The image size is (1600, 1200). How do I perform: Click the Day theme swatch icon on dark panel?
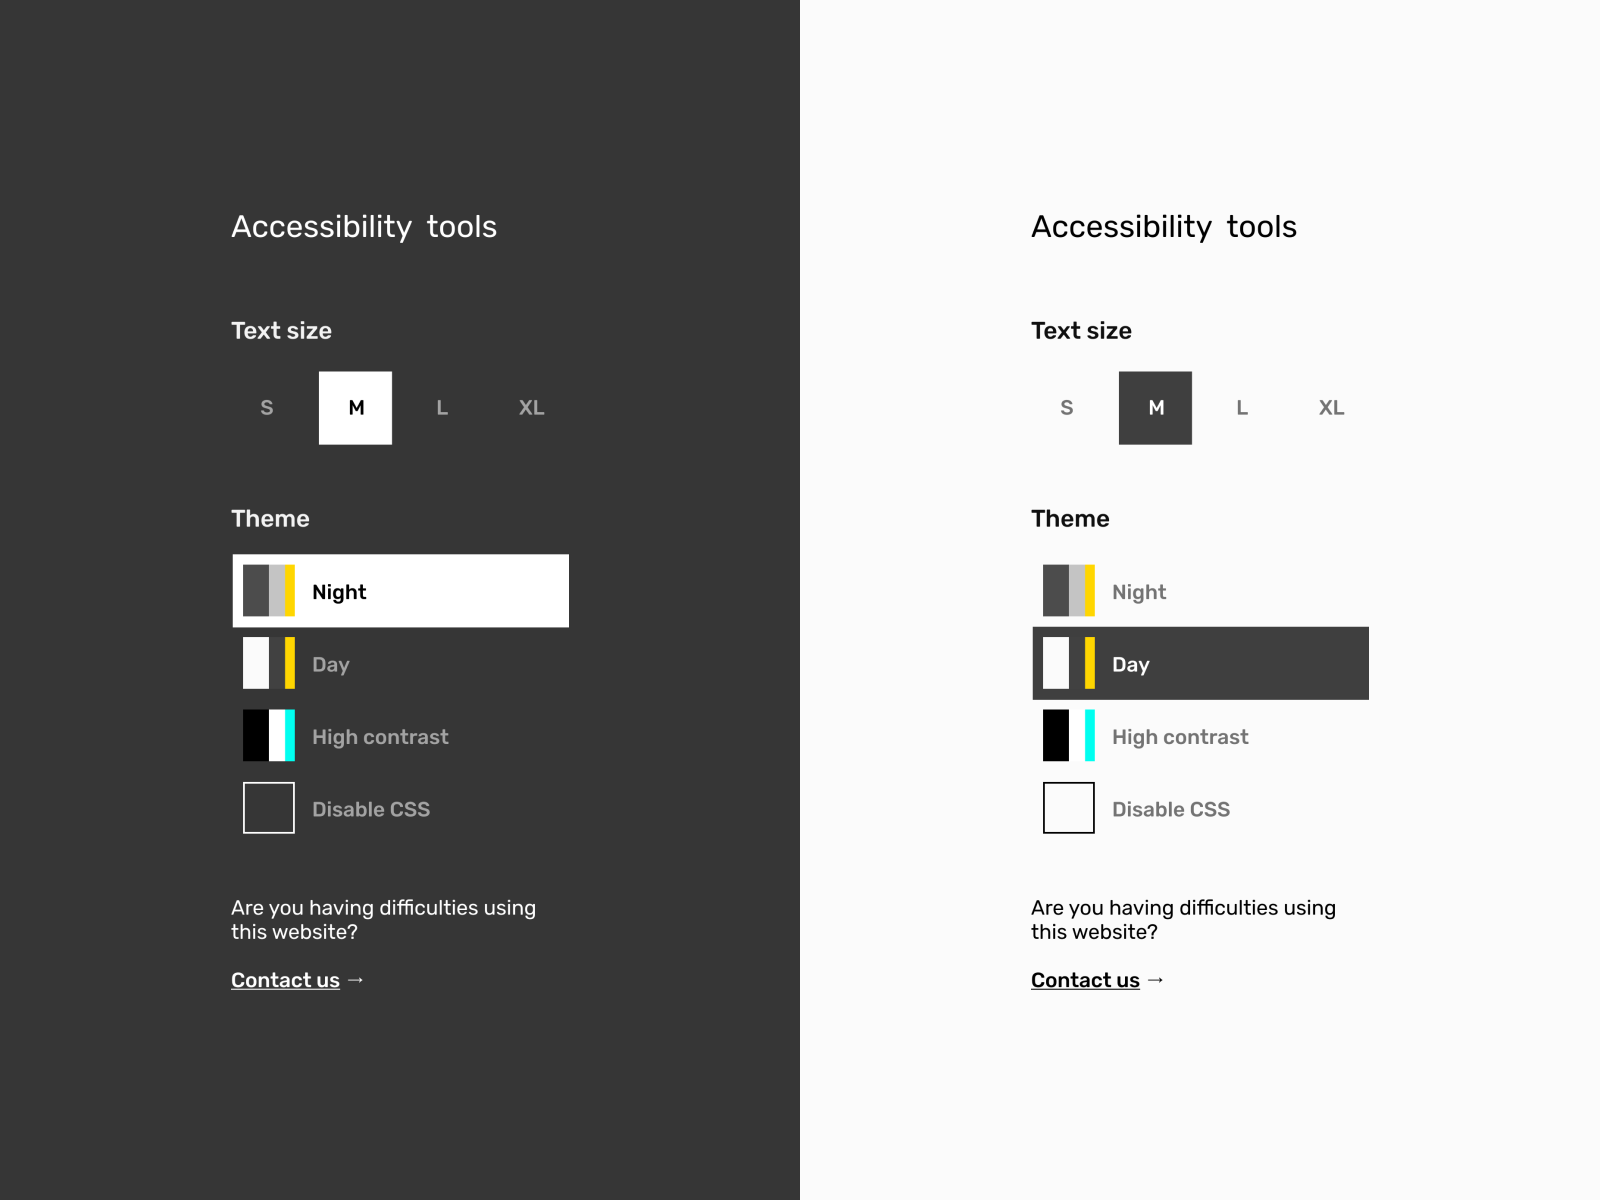click(268, 663)
